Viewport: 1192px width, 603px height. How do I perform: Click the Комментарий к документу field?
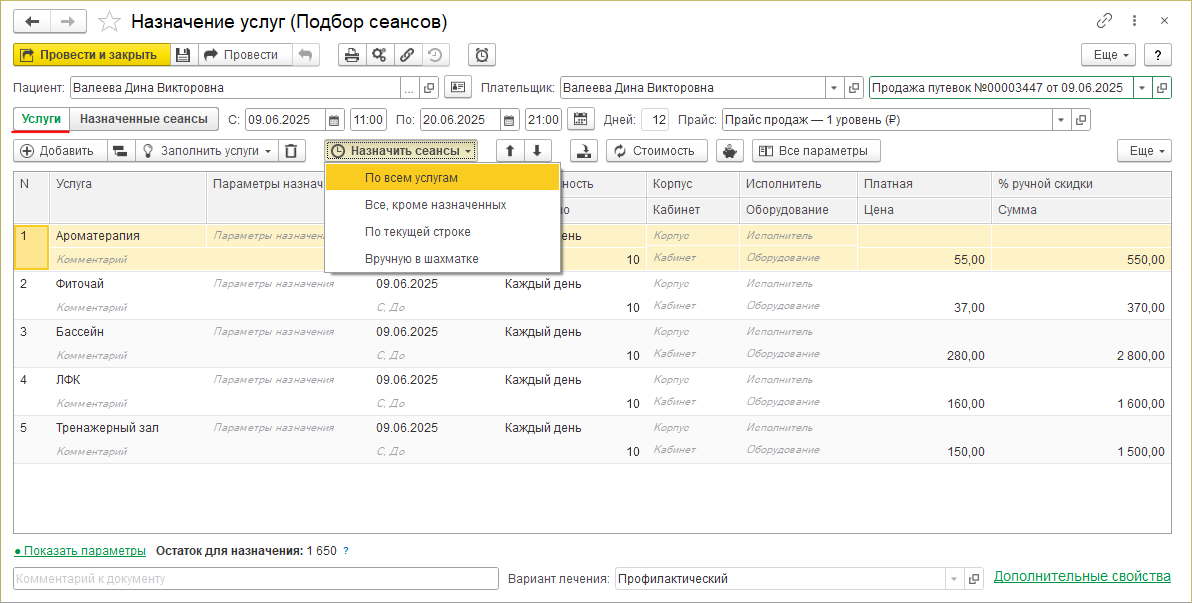click(255, 579)
